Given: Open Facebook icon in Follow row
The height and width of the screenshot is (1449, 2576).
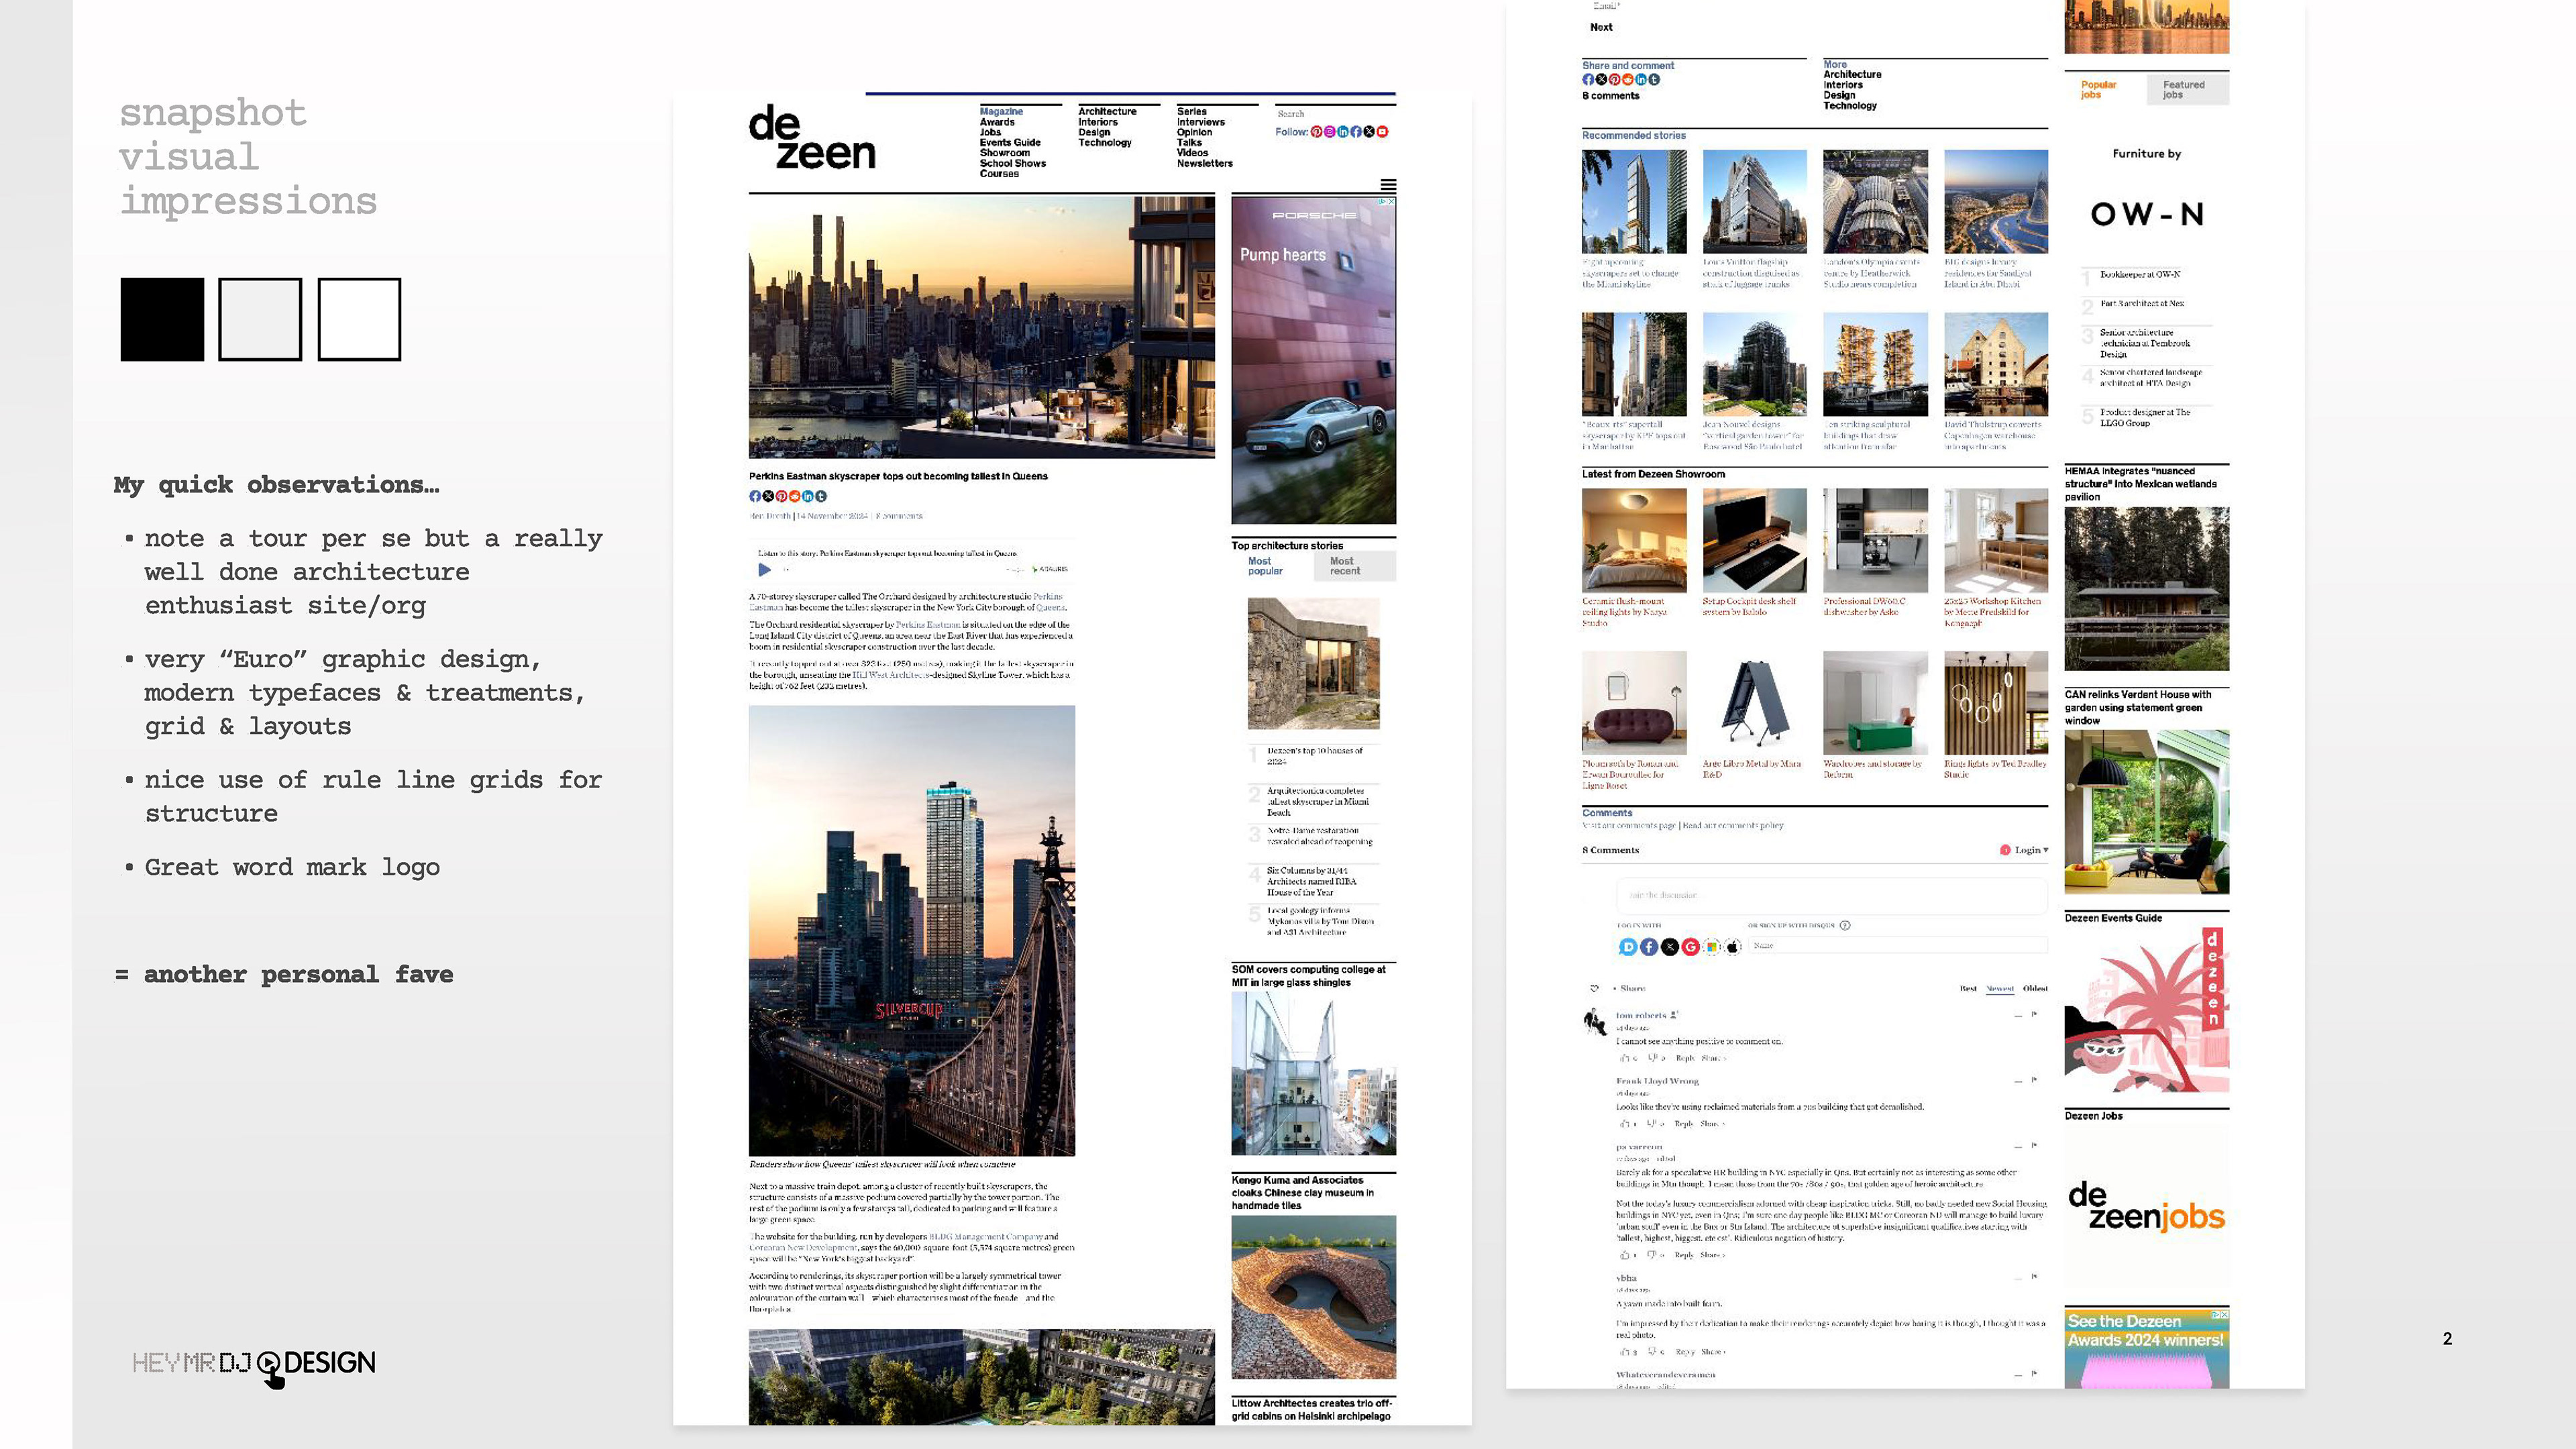Looking at the screenshot, I should pyautogui.click(x=1356, y=132).
